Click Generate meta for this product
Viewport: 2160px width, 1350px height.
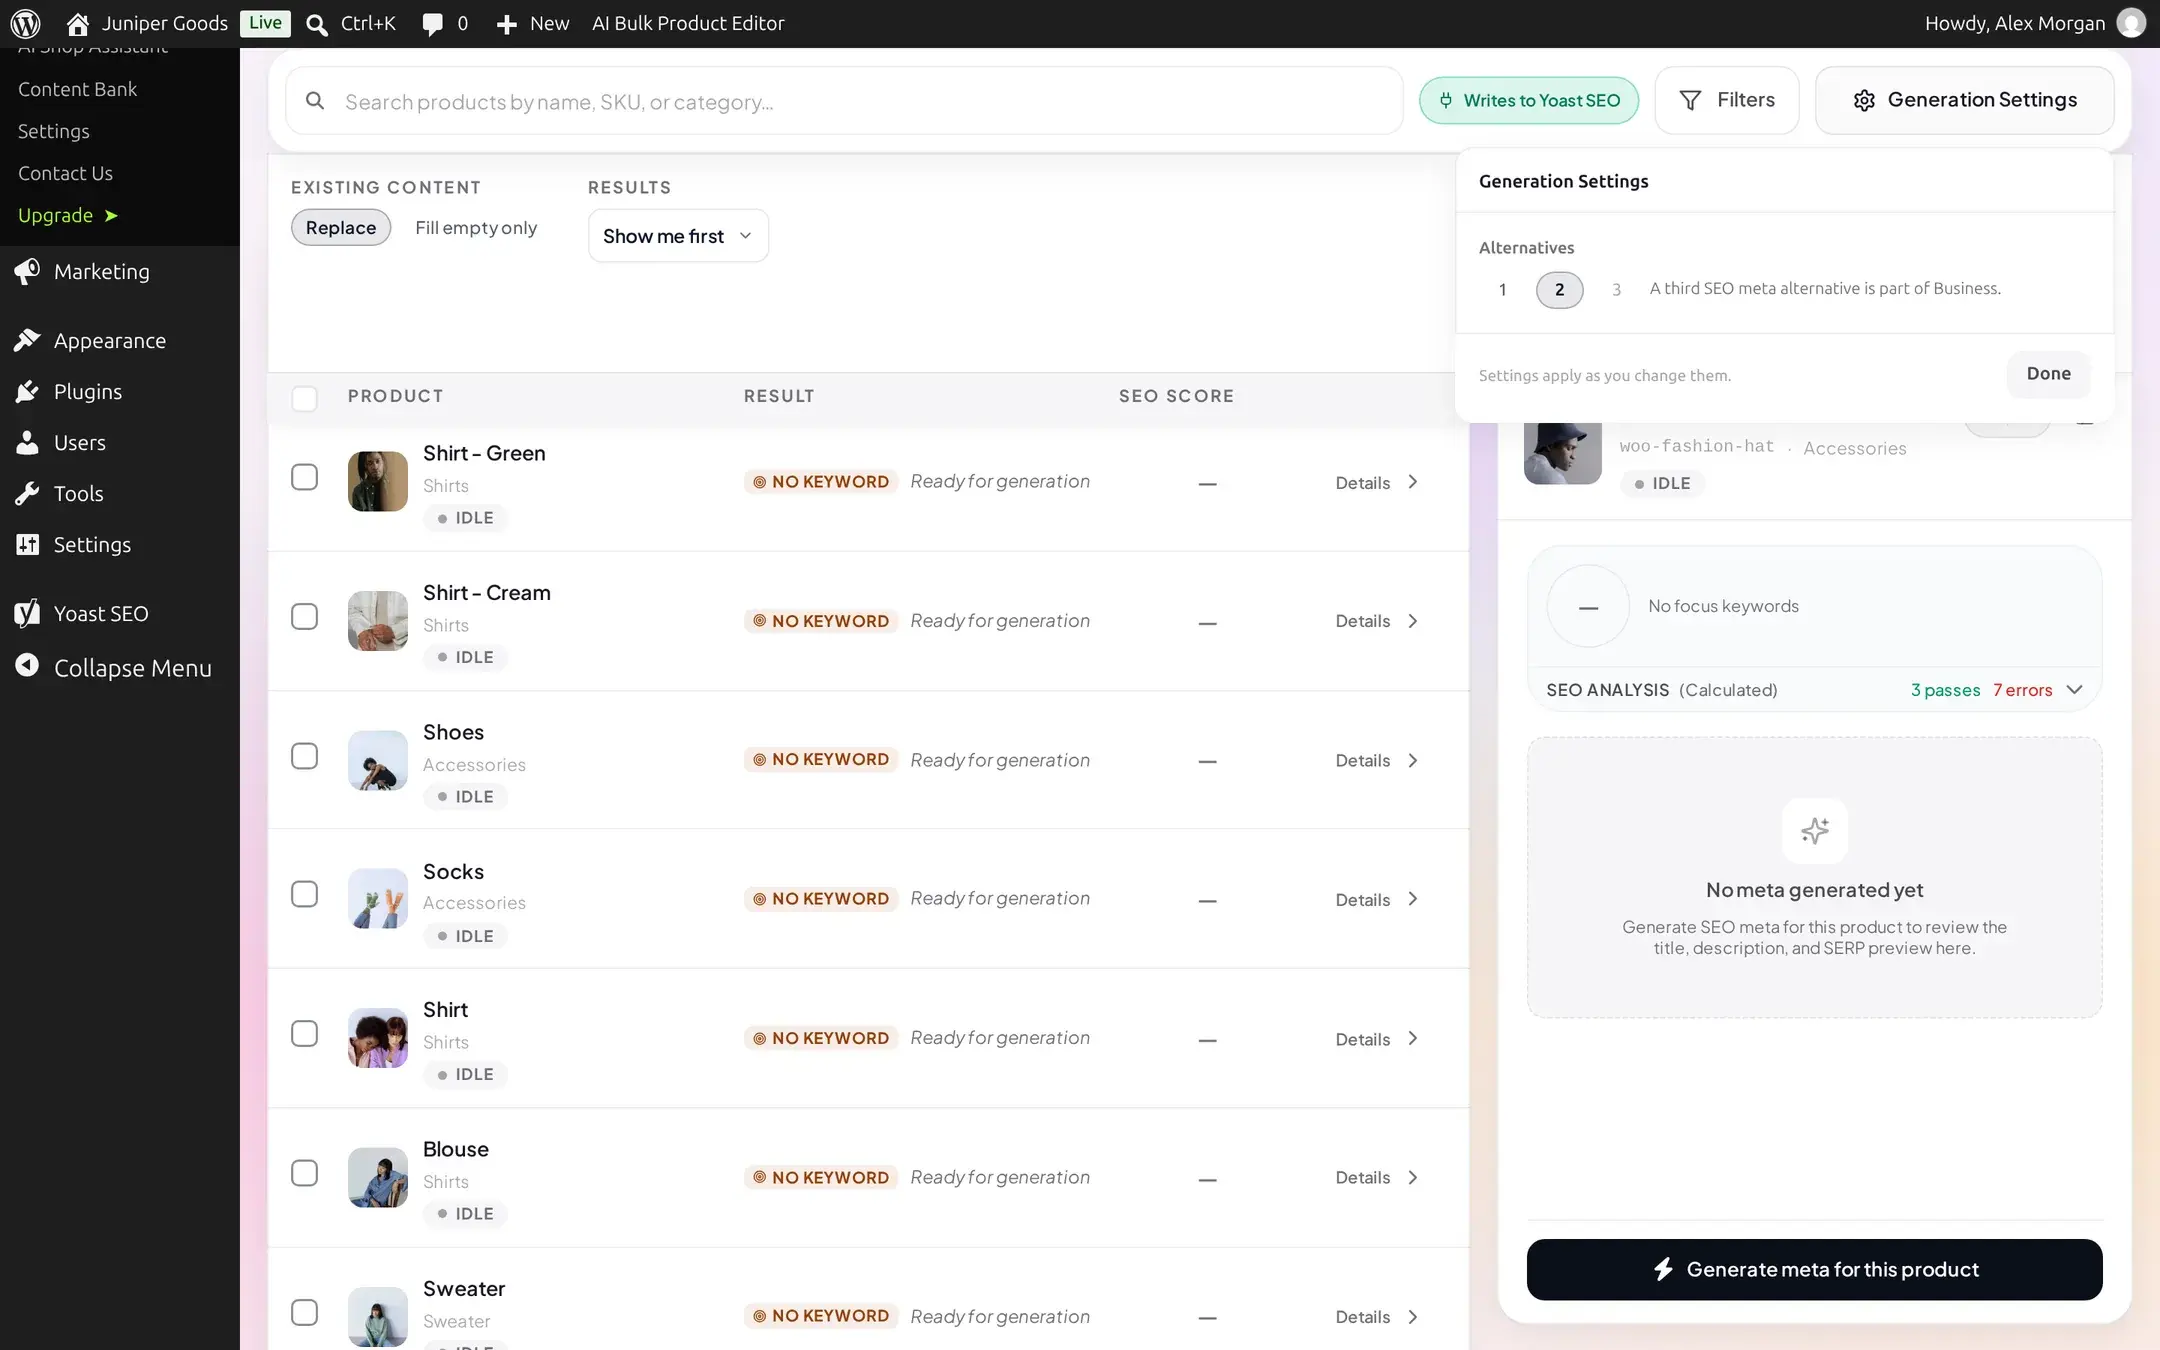tap(1814, 1270)
